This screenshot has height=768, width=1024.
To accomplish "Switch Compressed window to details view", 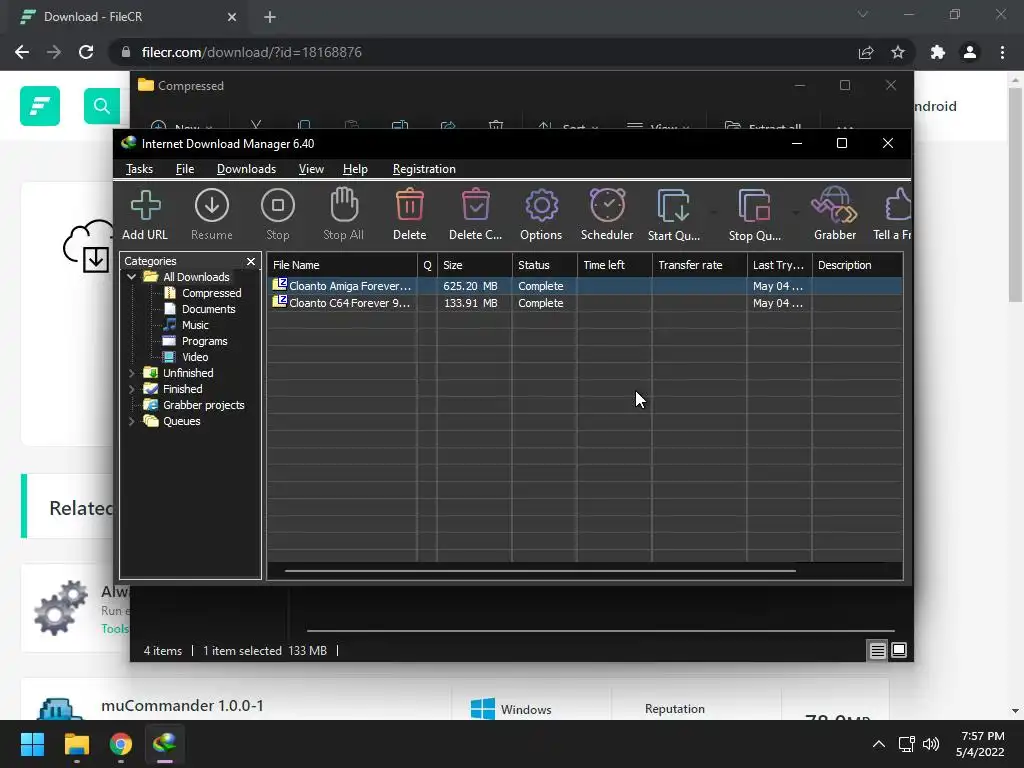I will pyautogui.click(x=877, y=650).
